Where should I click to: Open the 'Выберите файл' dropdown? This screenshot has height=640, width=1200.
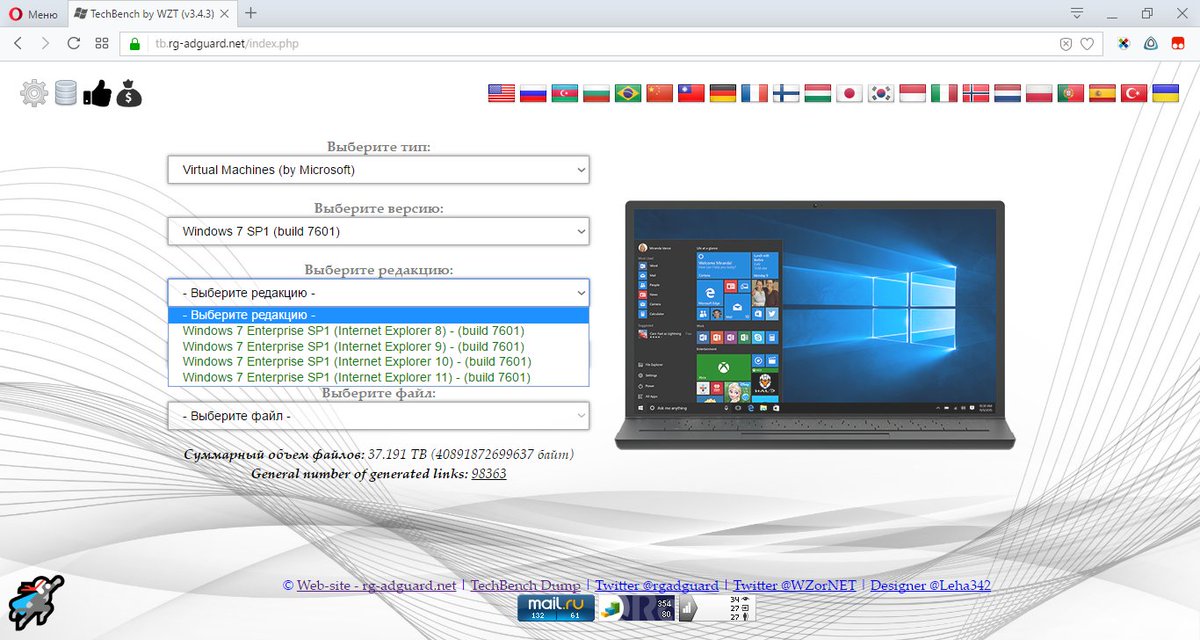(379, 415)
